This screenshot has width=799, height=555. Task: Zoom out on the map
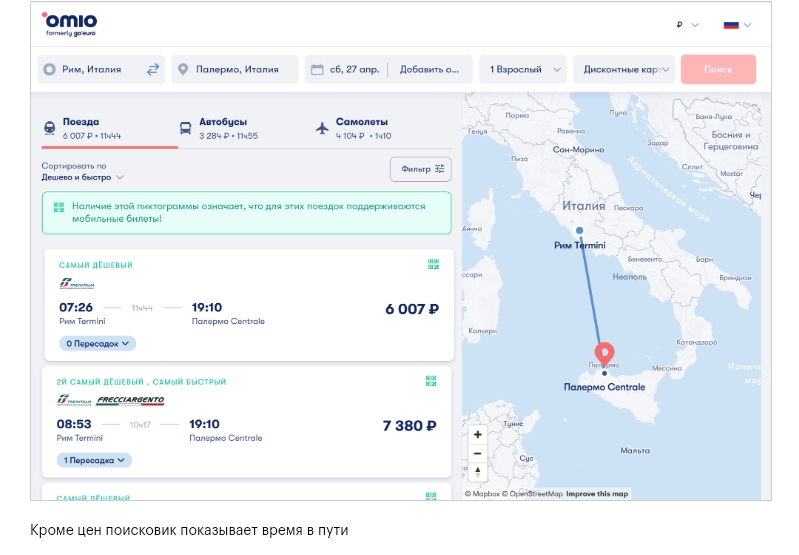tap(478, 453)
